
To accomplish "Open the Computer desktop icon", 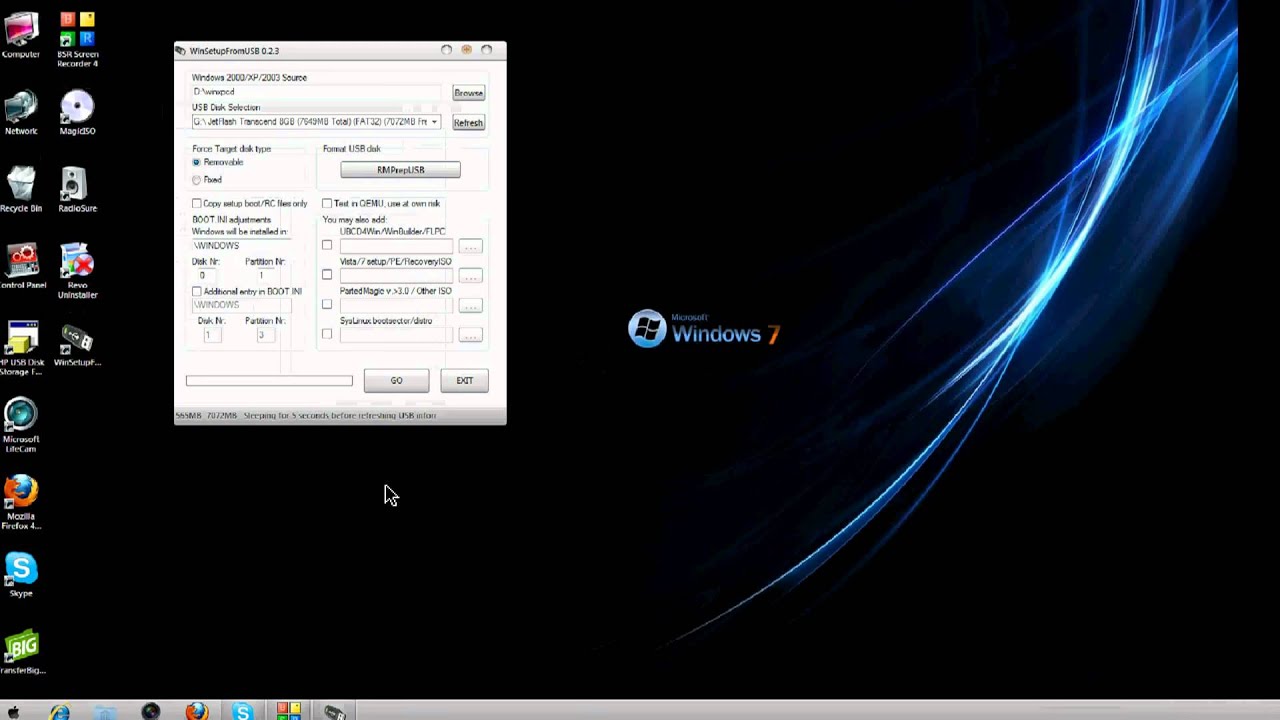I will click(21, 35).
